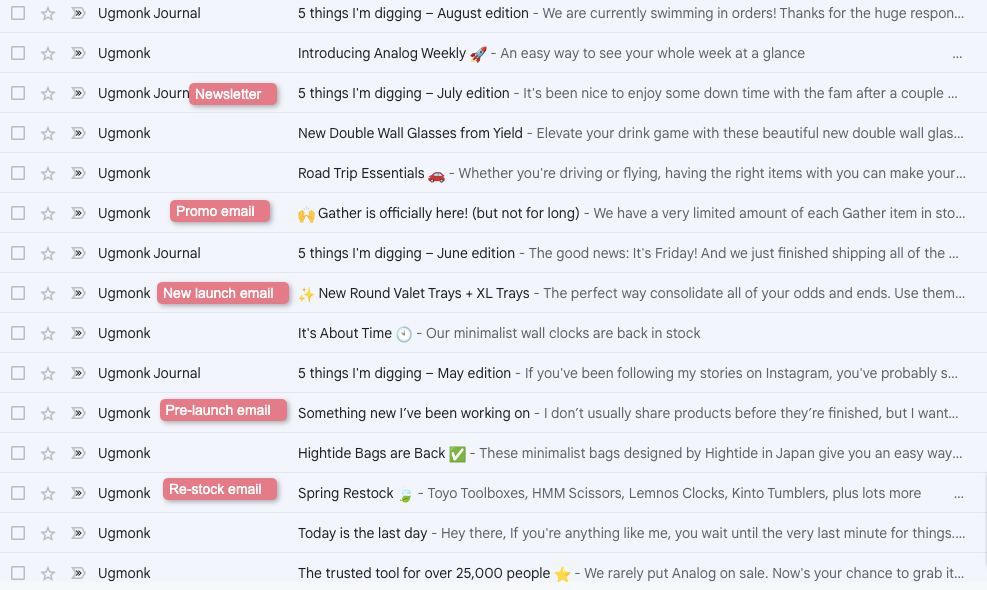The width and height of the screenshot is (987, 590).
Task: Click the Re-stock email label tag
Action: click(x=217, y=489)
